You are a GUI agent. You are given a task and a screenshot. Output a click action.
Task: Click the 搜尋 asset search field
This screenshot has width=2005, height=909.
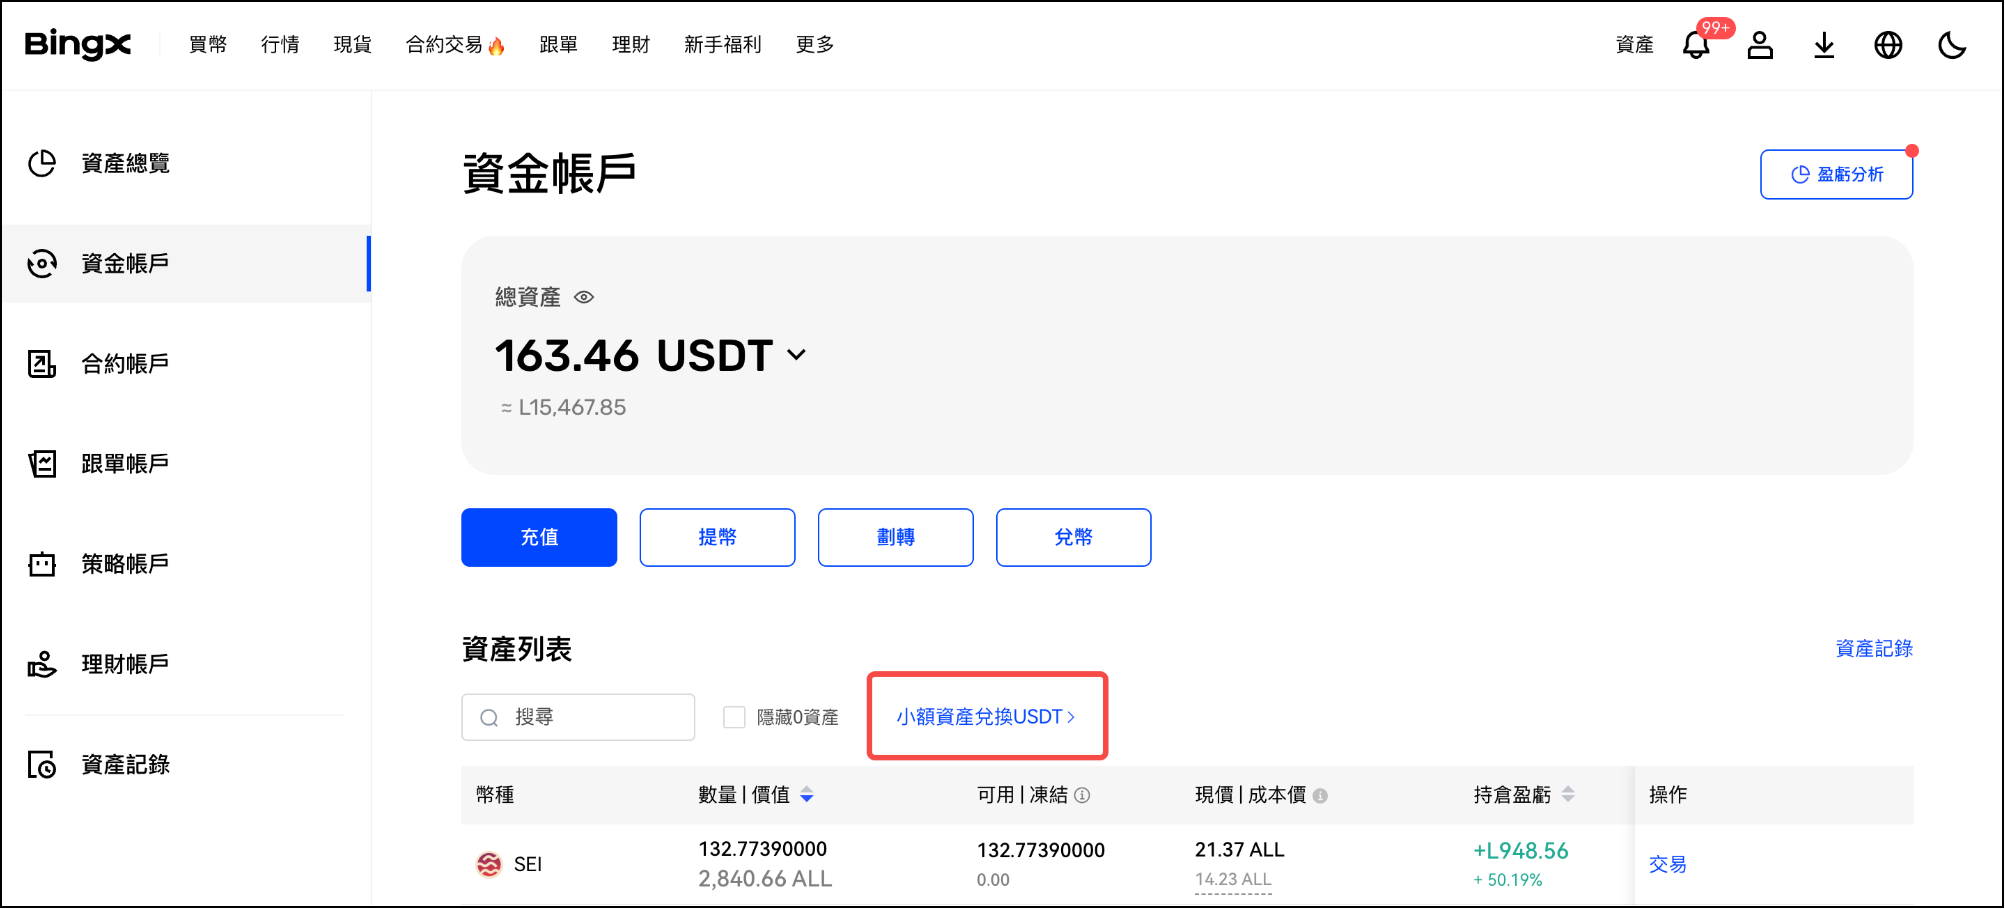click(590, 717)
